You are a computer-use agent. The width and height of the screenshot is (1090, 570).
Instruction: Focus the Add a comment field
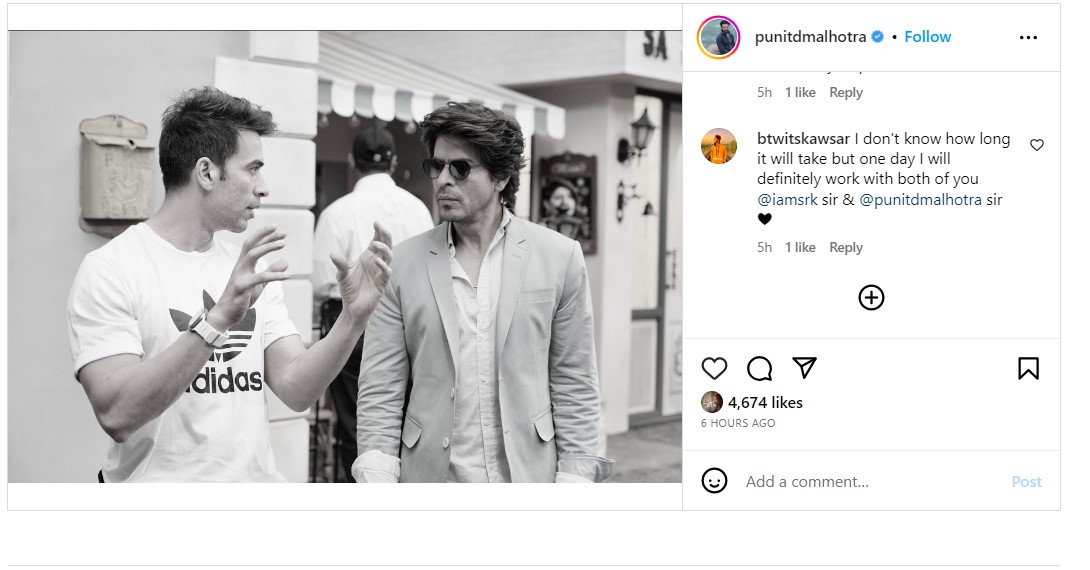click(x=870, y=481)
